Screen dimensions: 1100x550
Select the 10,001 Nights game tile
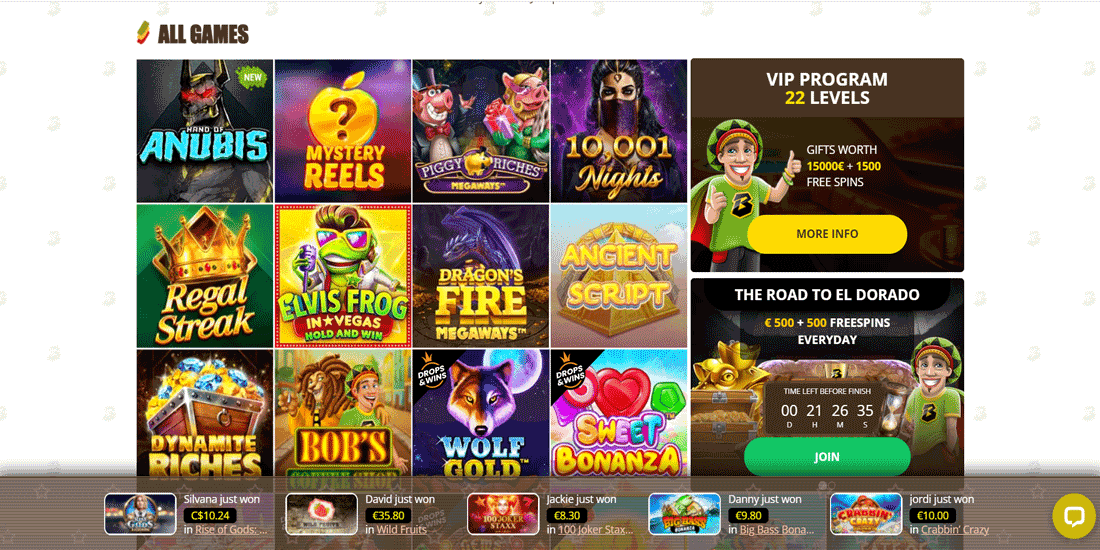click(x=619, y=131)
